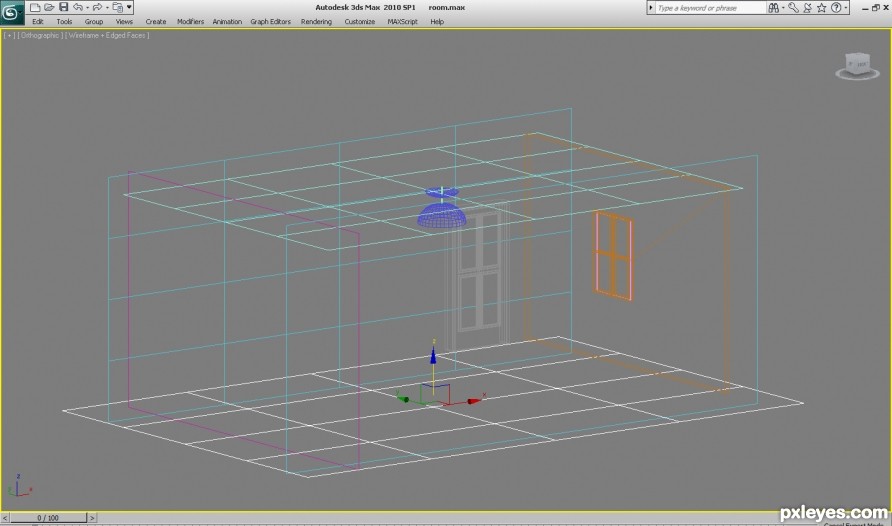
Task: Click the Communication Center satellite icon
Action: (x=807, y=8)
